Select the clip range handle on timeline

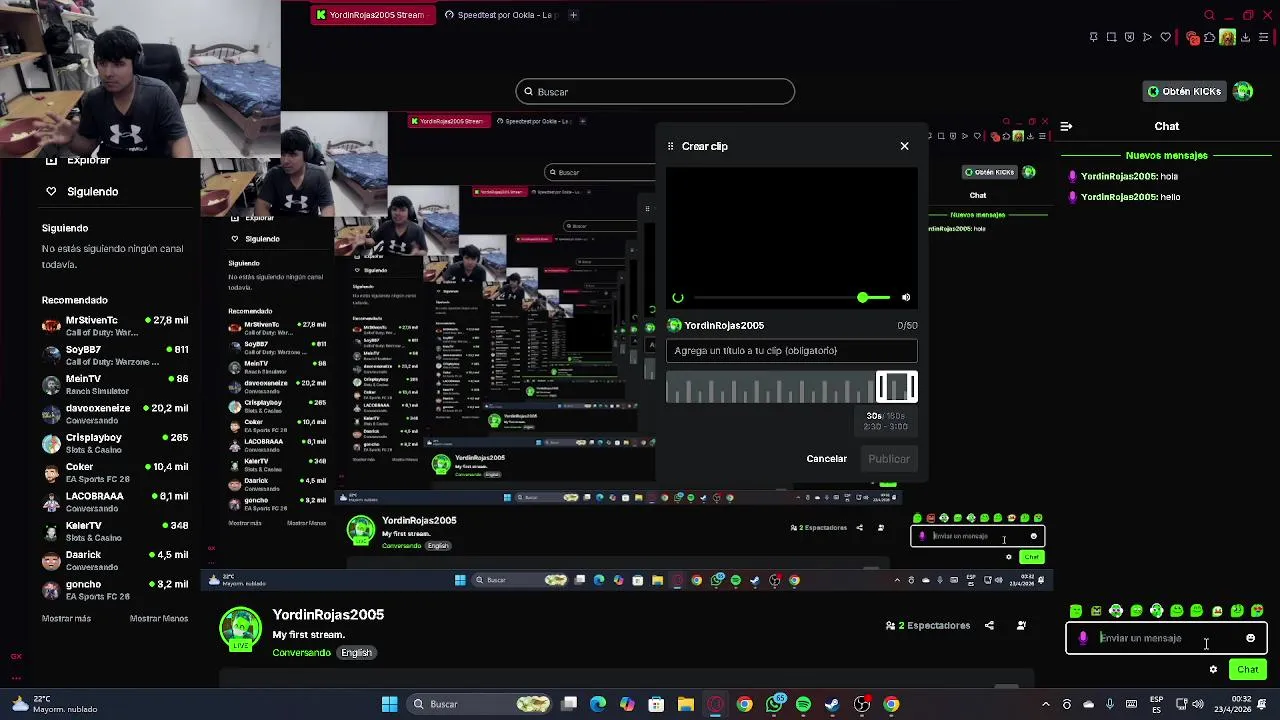[x=896, y=387]
